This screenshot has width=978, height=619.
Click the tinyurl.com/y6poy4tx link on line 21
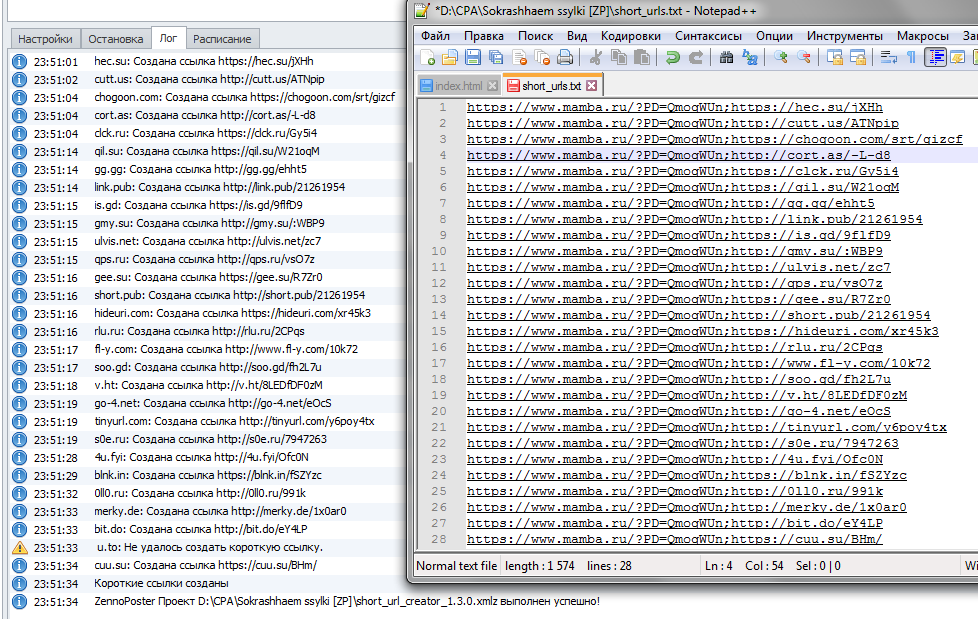pyautogui.click(x=839, y=427)
